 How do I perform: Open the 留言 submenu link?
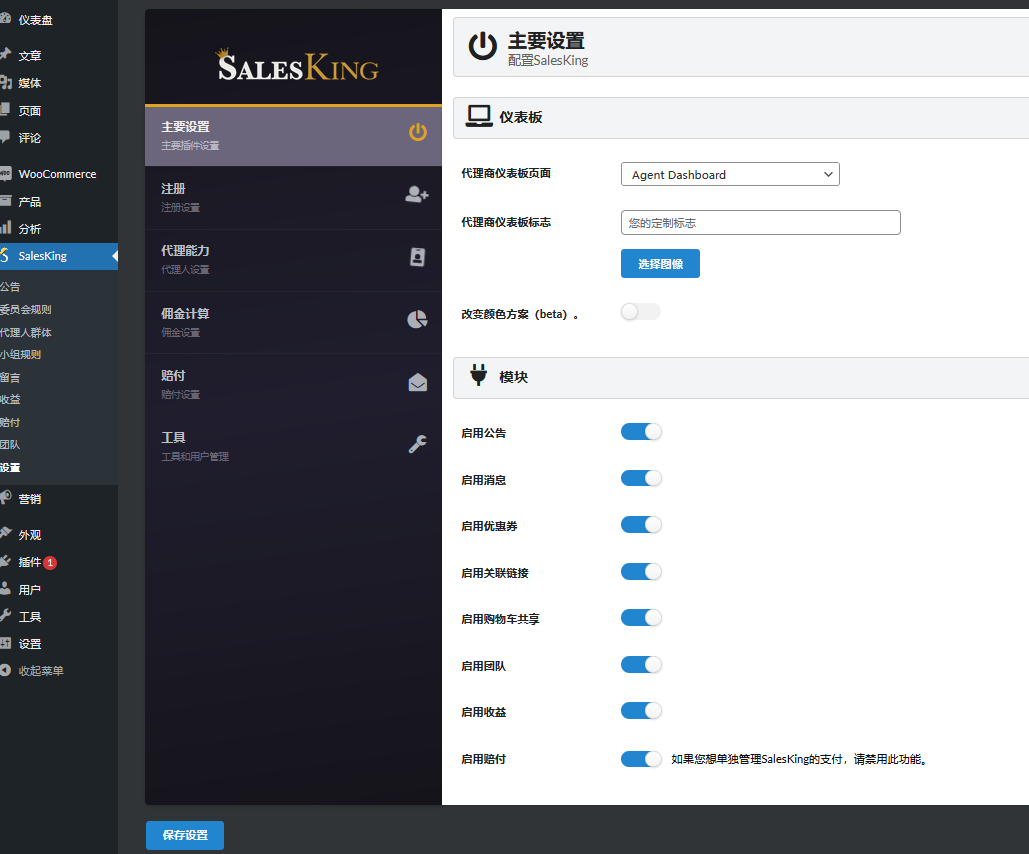[x=10, y=377]
